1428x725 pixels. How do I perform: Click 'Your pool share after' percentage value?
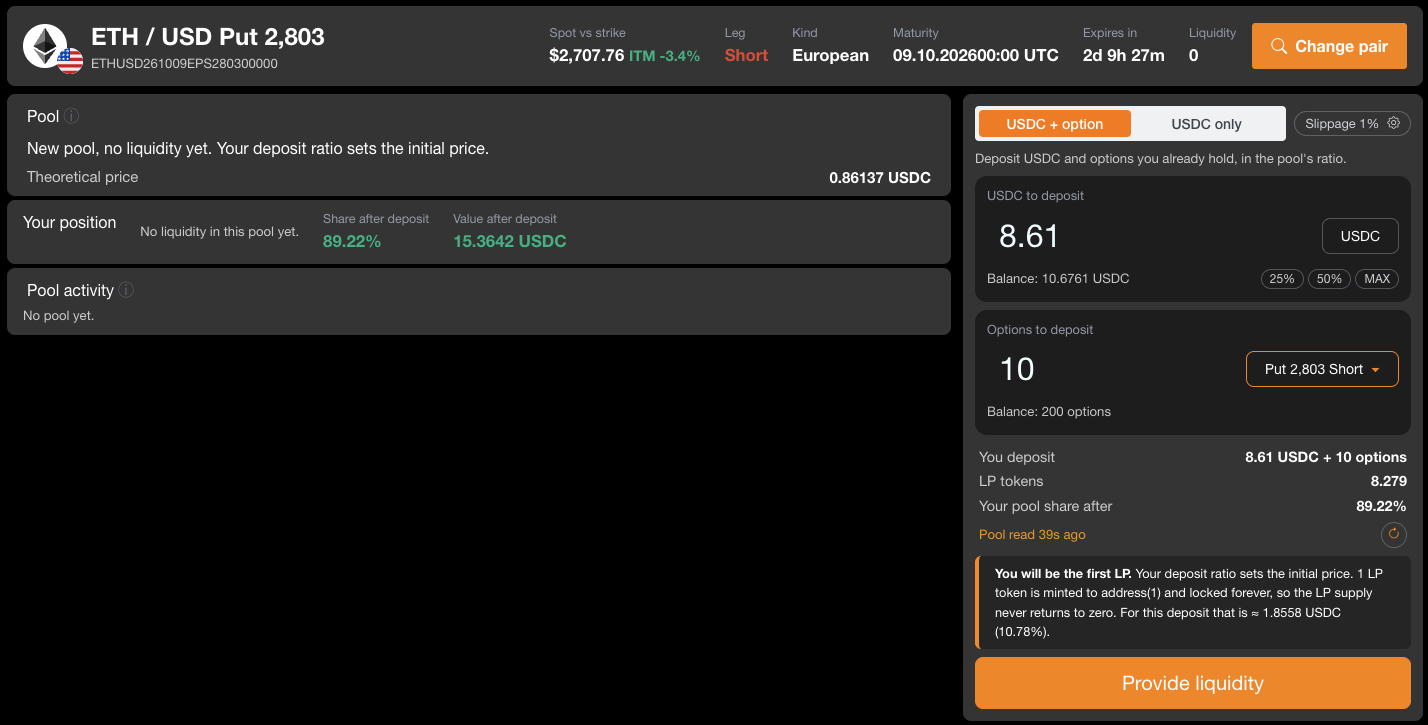[1381, 506]
